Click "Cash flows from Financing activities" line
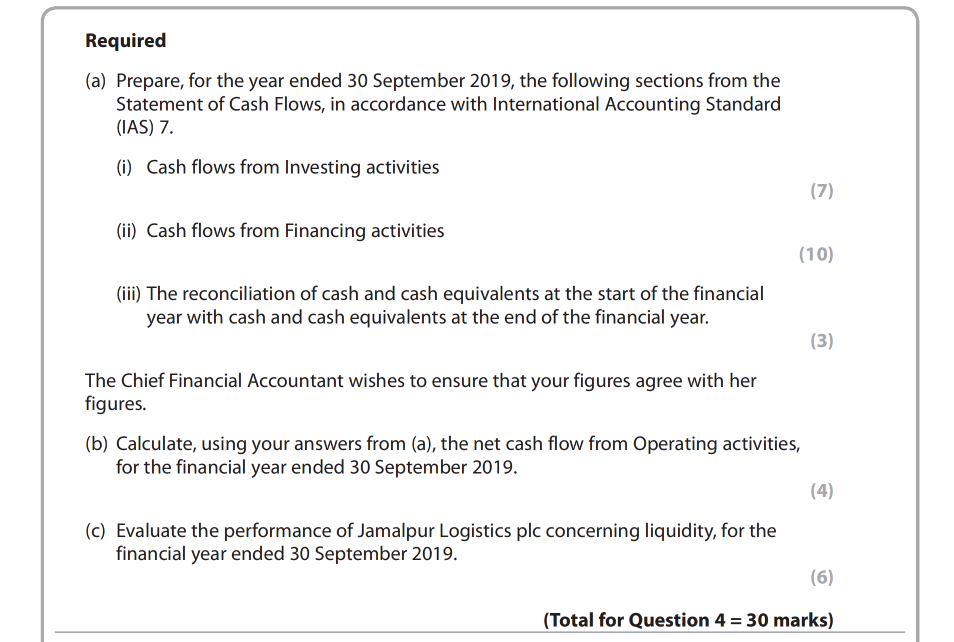 (x=295, y=231)
